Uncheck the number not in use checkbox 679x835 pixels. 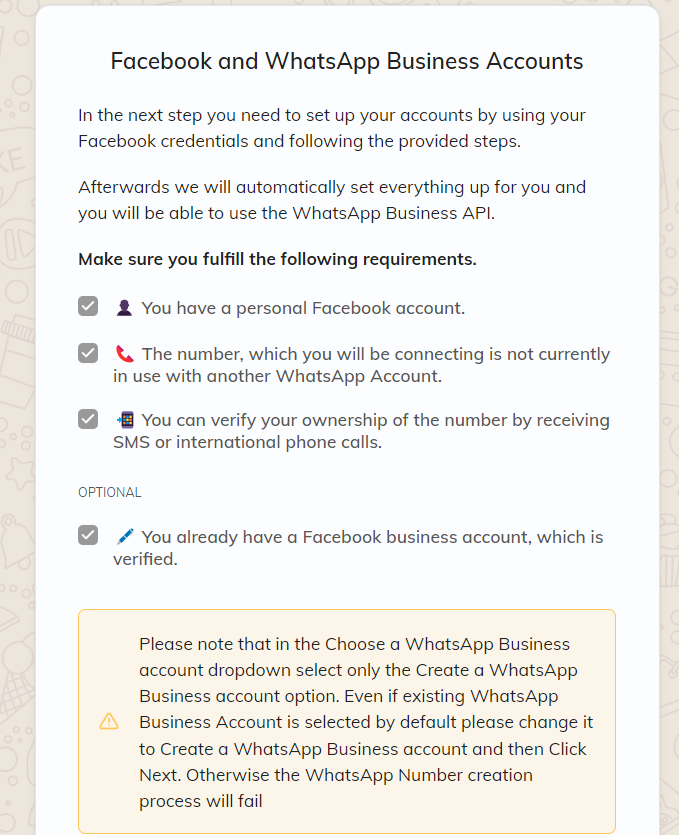click(x=88, y=353)
